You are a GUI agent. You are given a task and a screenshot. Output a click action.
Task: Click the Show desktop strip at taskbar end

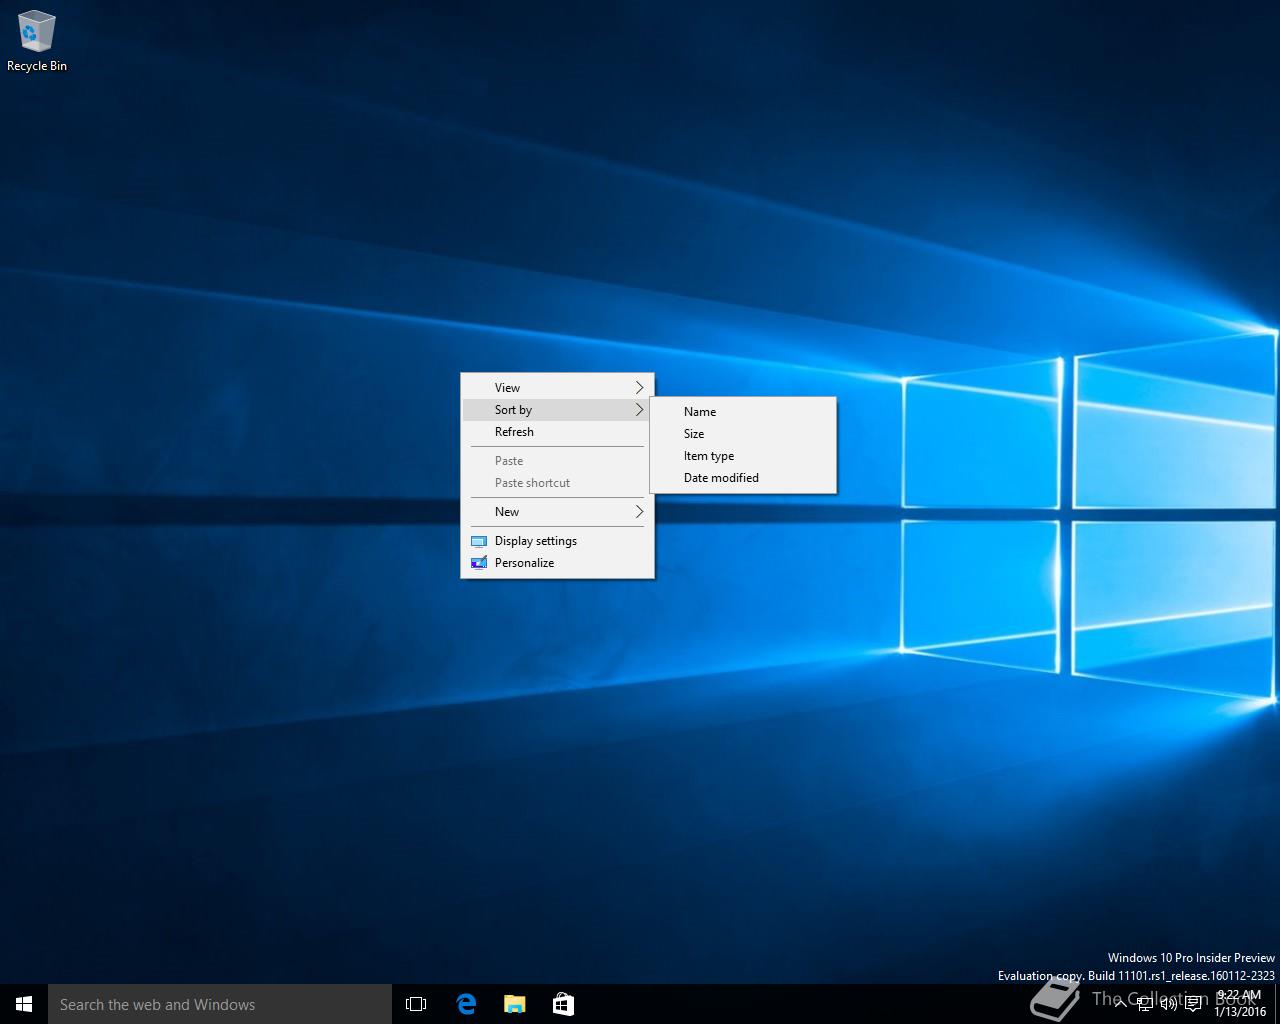(x=1277, y=1004)
